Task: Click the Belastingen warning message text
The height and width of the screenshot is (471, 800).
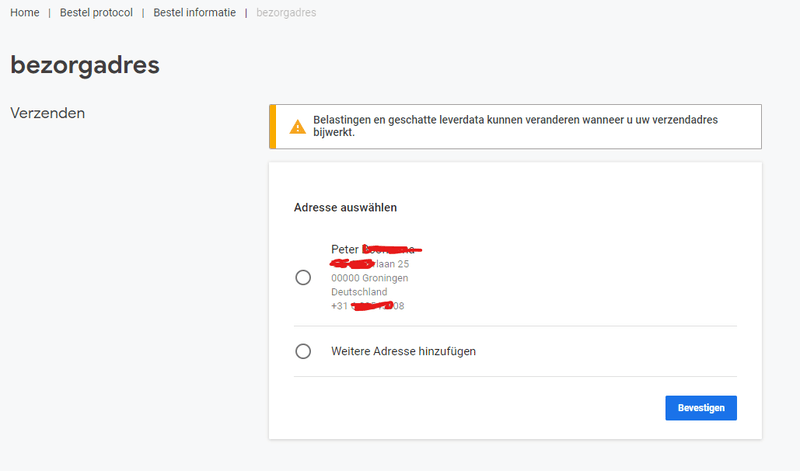Action: [x=515, y=126]
